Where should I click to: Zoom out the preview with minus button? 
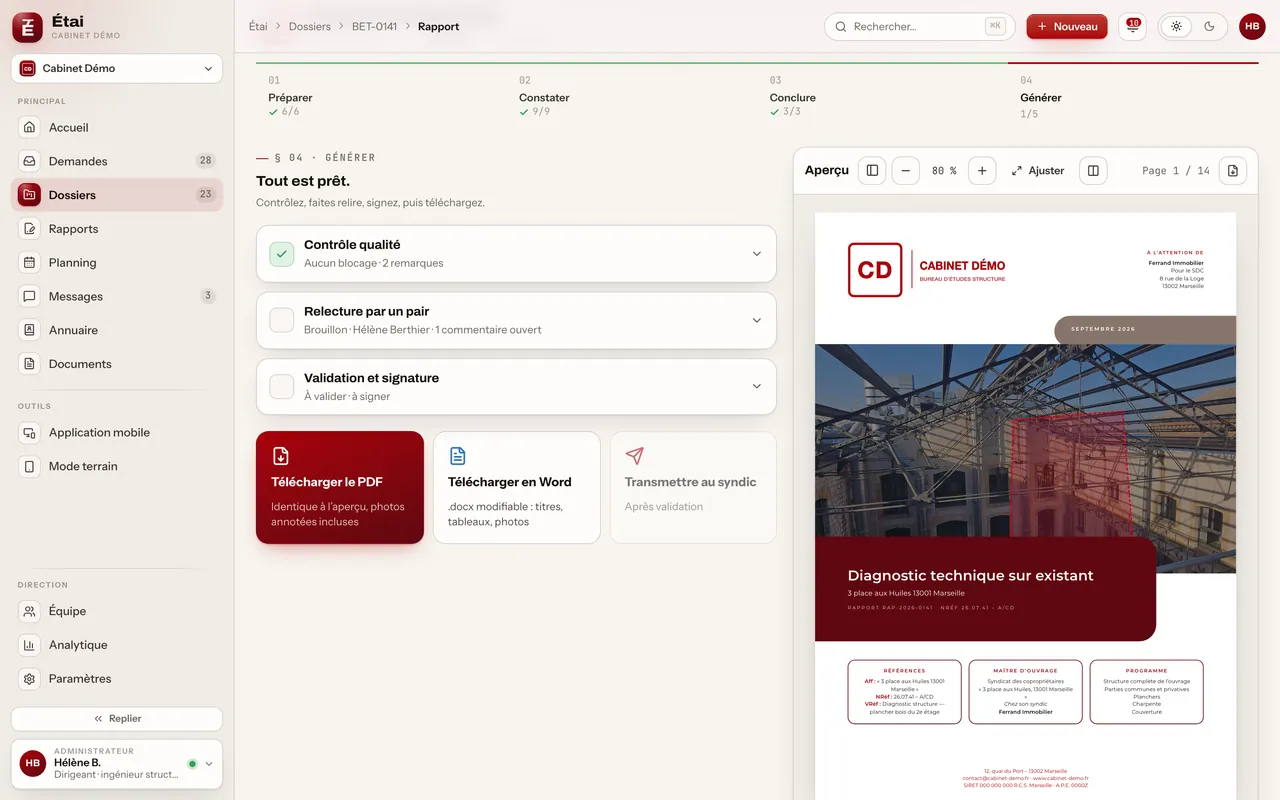point(905,171)
